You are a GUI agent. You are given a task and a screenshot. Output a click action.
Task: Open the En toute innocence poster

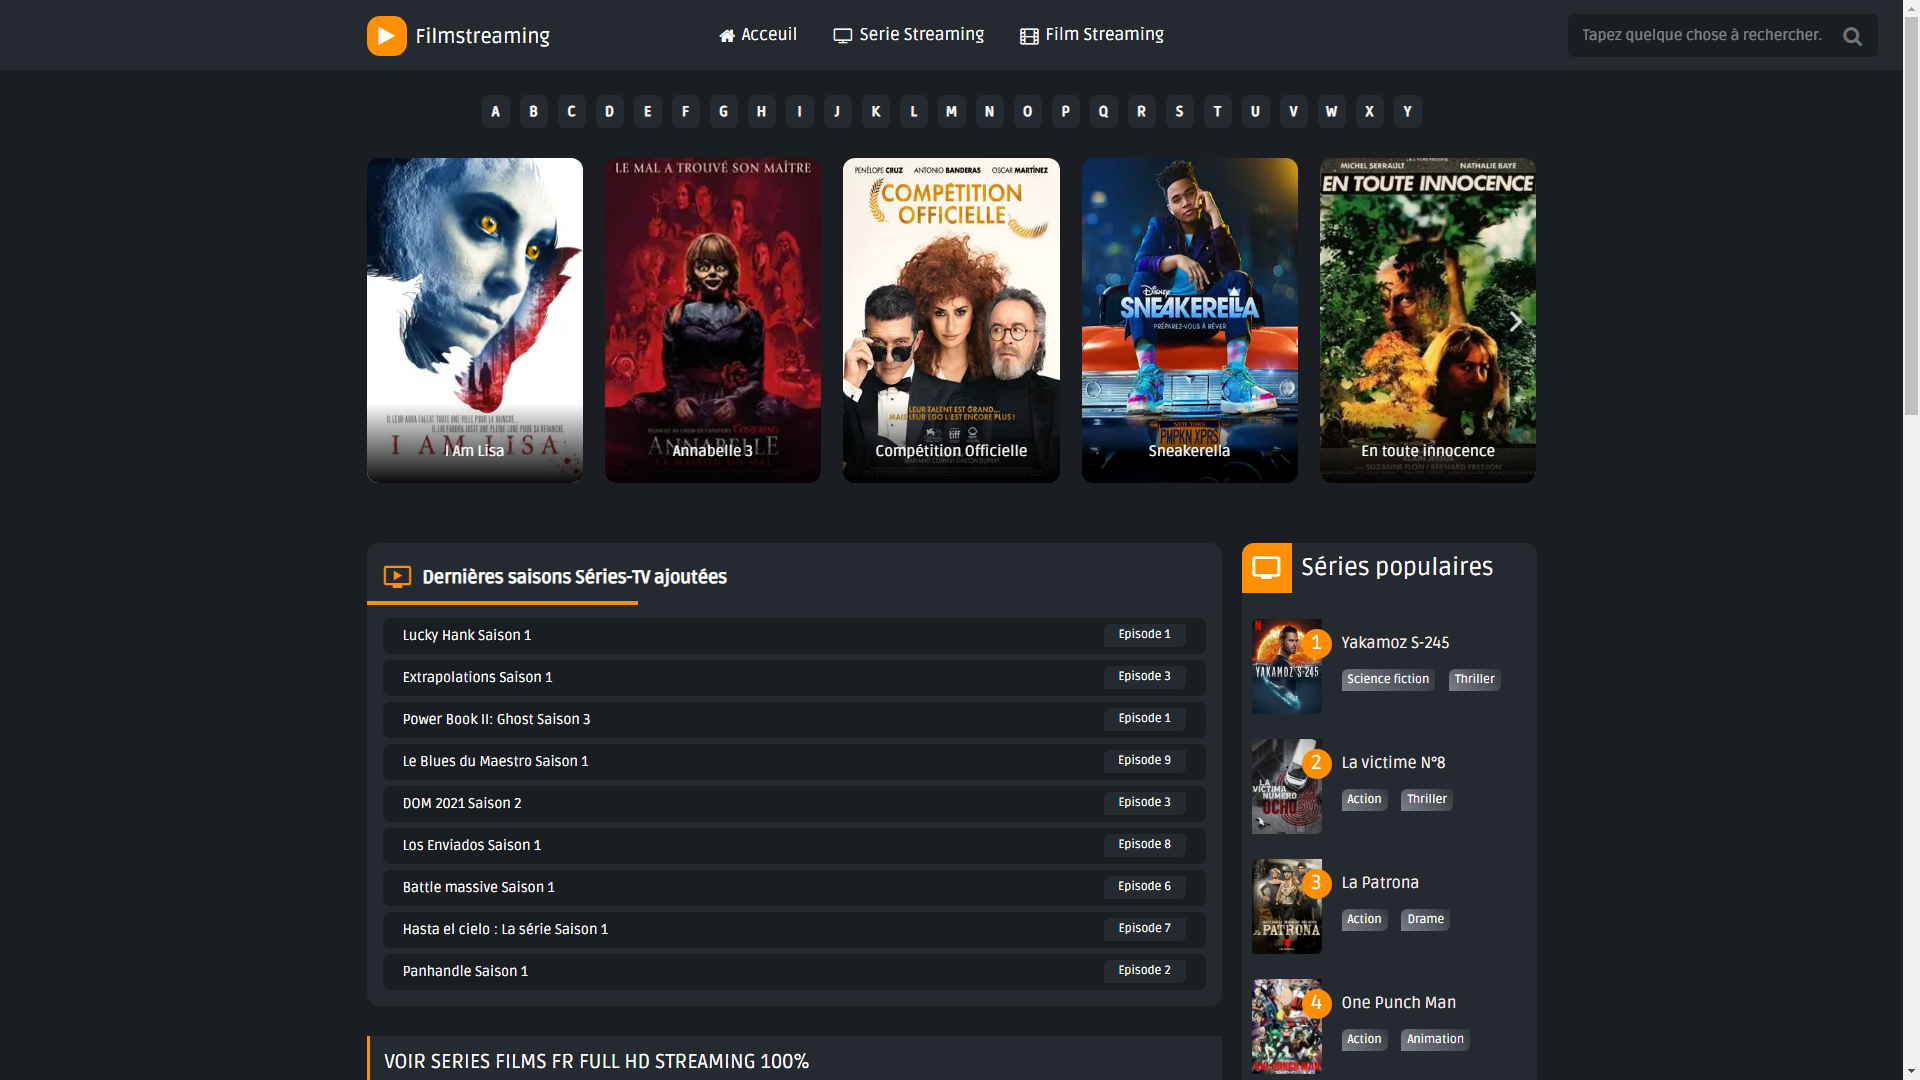click(1428, 320)
